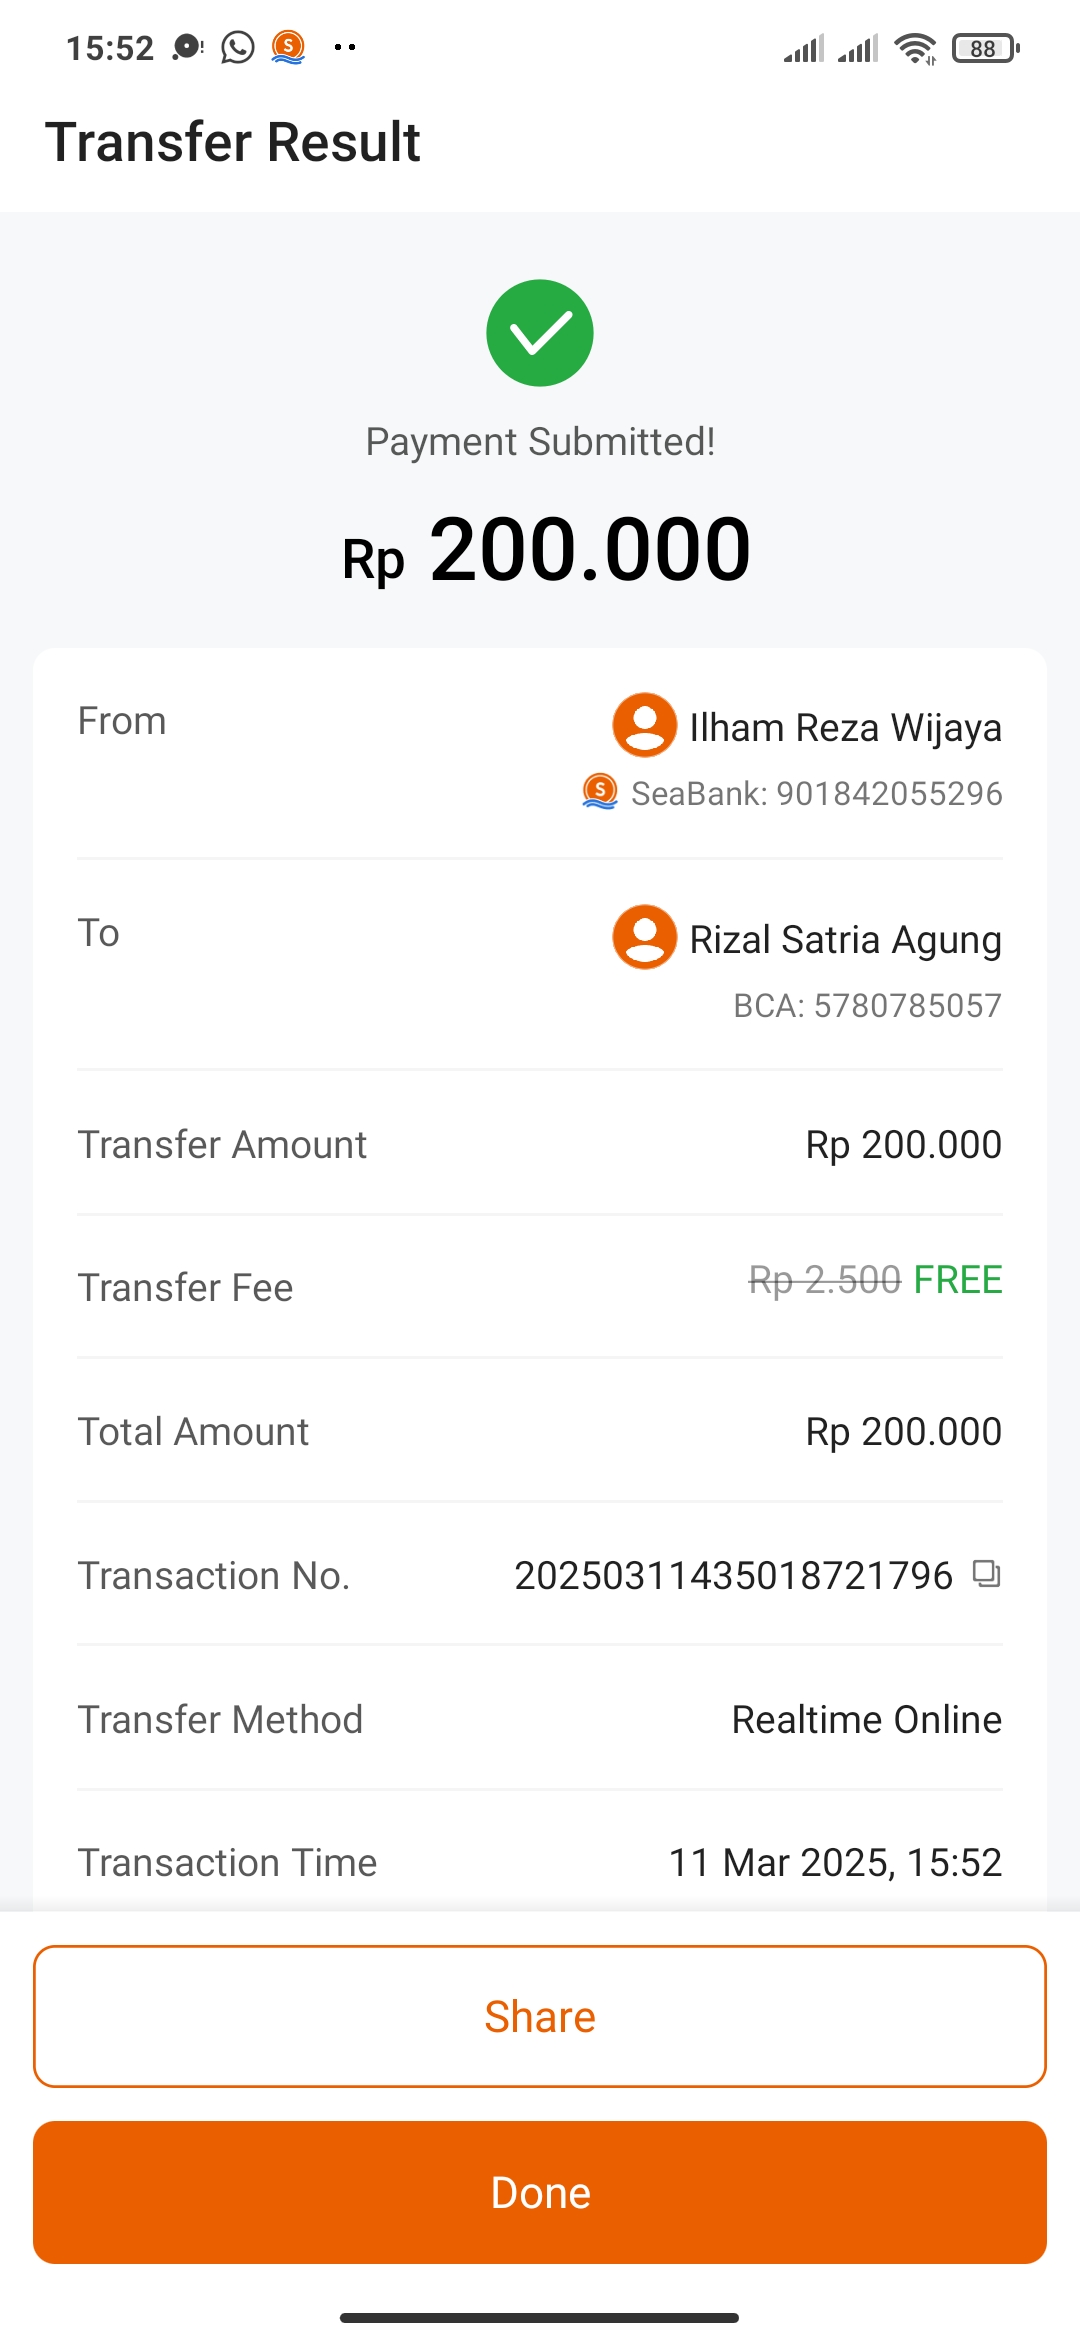
Task: Tap recipient Rizal Satria Agung avatar
Action: coord(644,937)
